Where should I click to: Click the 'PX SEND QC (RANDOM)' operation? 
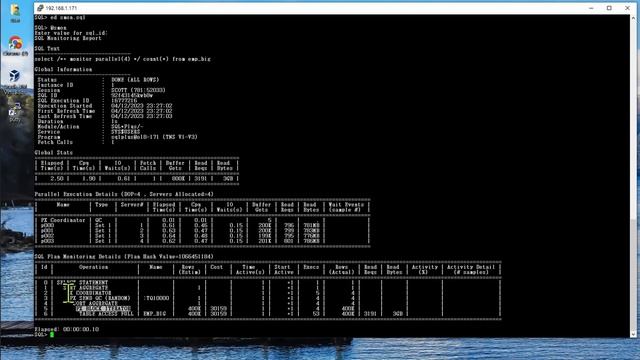point(100,298)
